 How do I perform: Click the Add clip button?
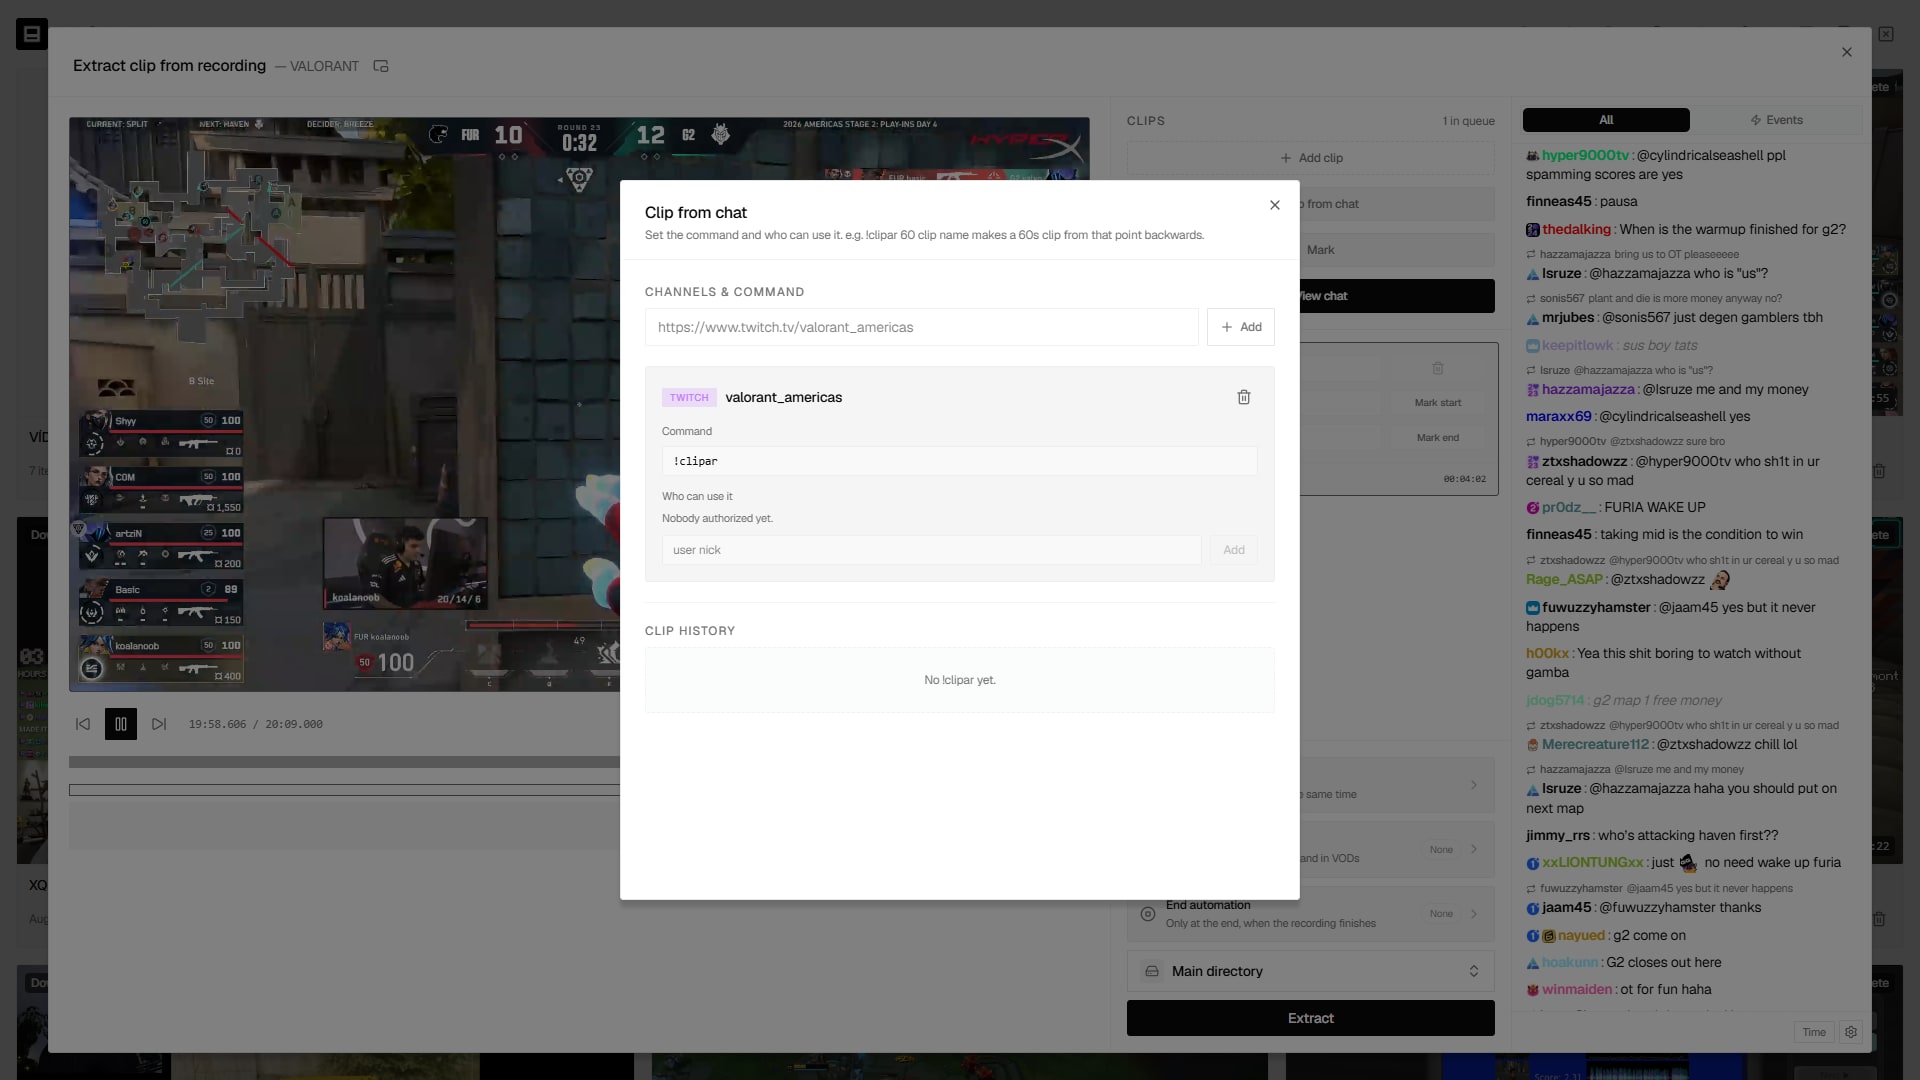(1311, 158)
